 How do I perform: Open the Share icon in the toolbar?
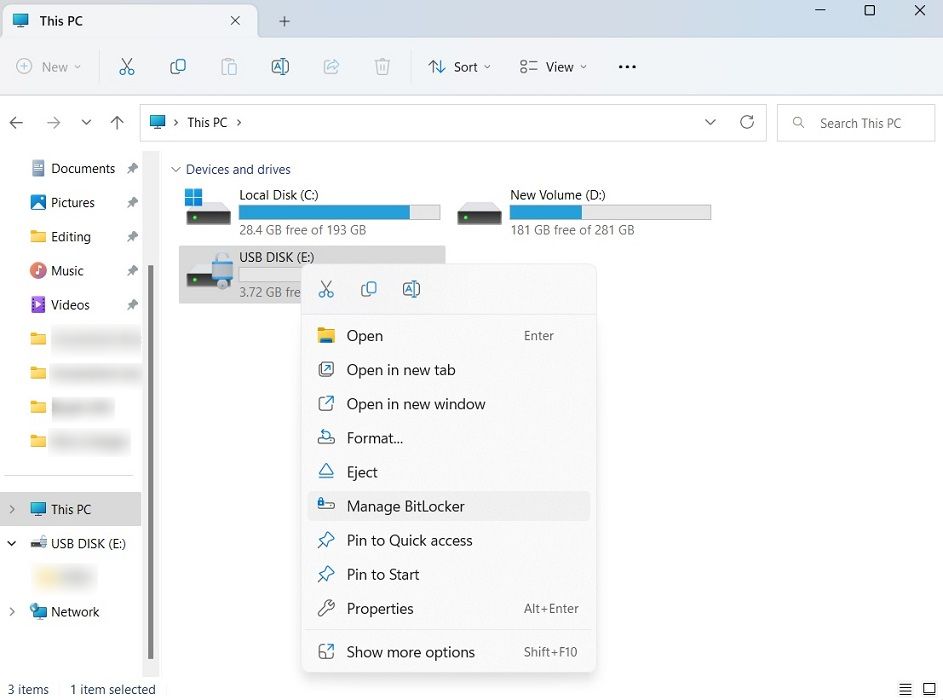click(331, 66)
